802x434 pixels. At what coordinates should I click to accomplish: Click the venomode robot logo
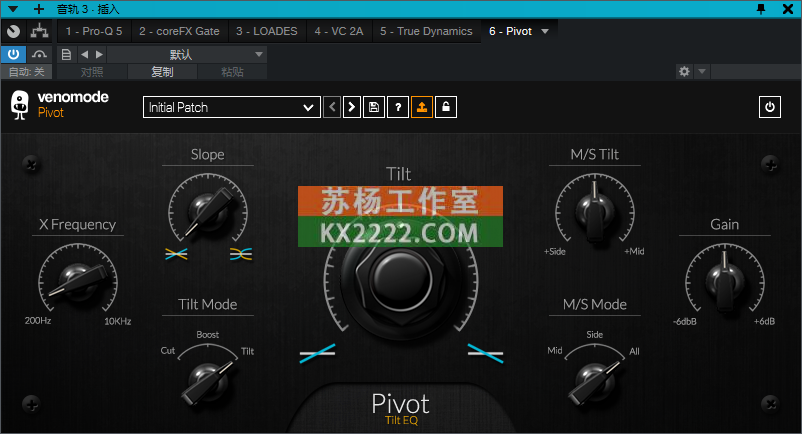20,105
